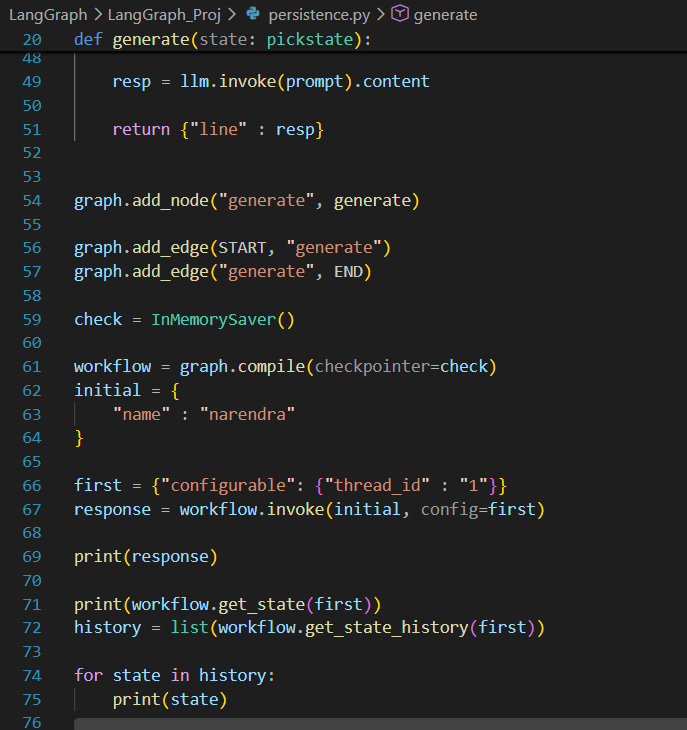Click the check variable on line 59
The height and width of the screenshot is (730, 687).
click(x=98, y=320)
